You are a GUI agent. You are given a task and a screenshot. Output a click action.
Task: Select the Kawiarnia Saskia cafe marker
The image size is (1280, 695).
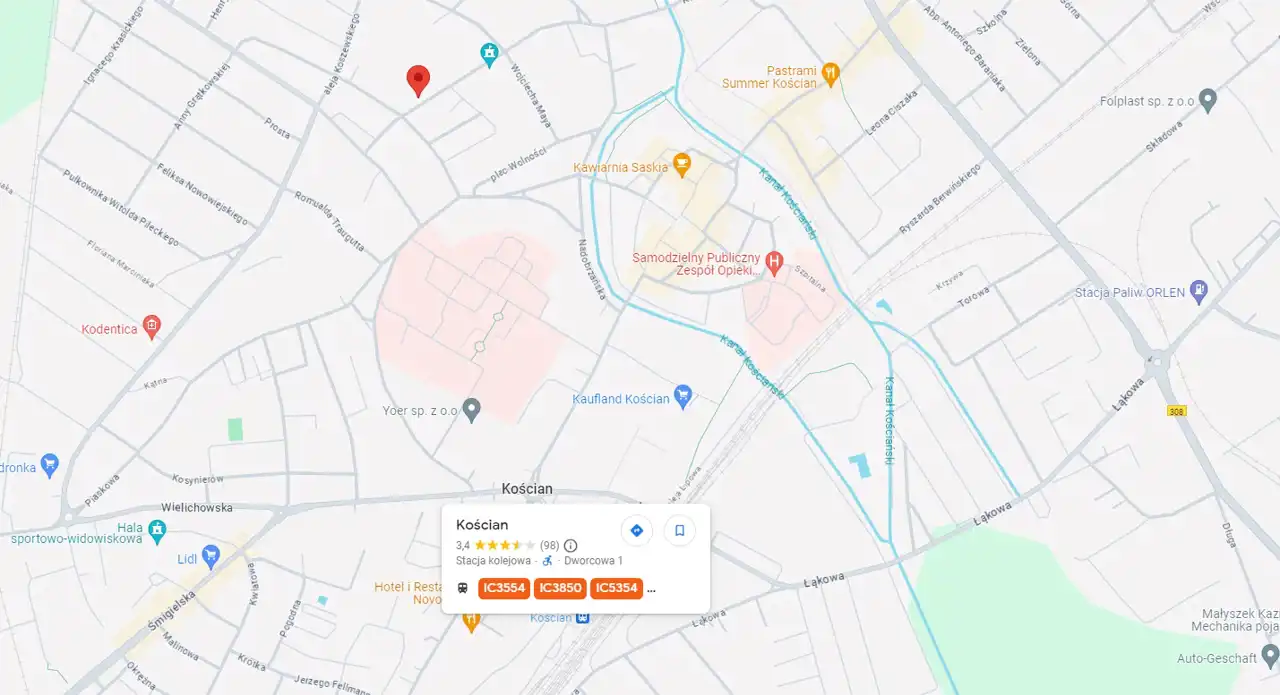(682, 162)
